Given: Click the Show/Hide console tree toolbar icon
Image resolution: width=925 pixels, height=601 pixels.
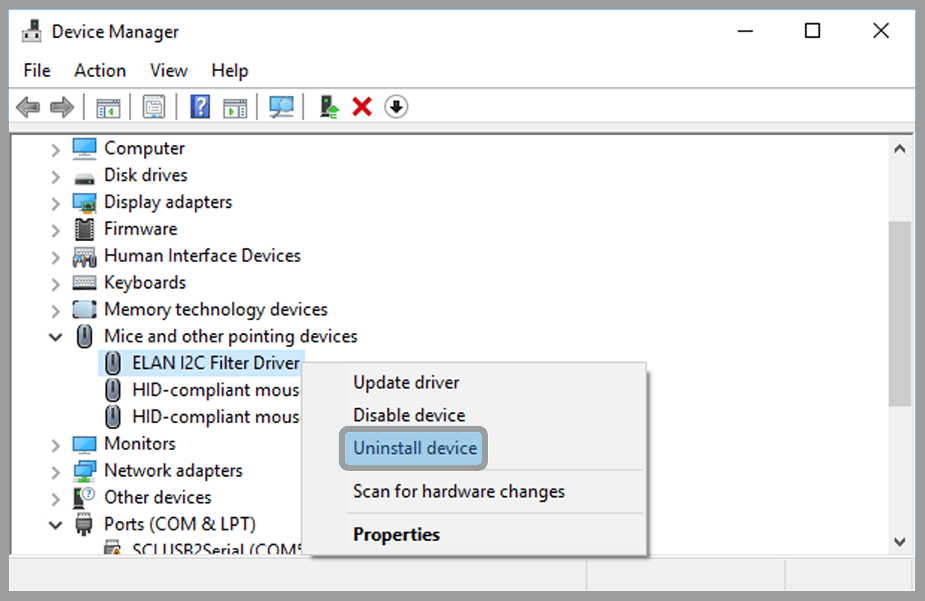Looking at the screenshot, I should click(108, 107).
